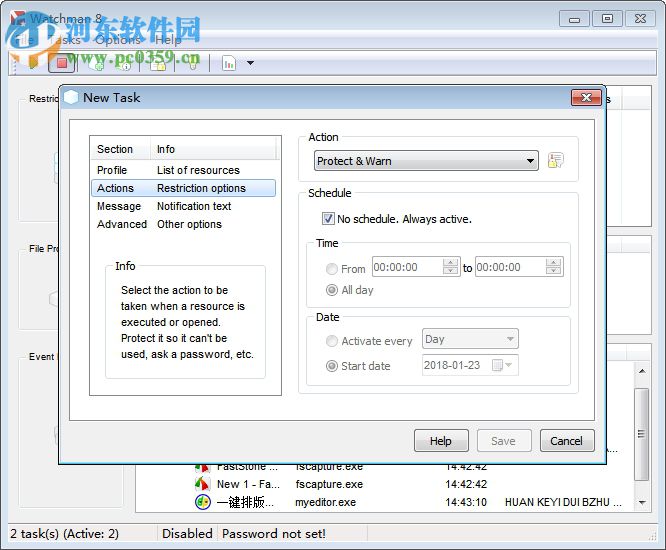
Task: Close the New Task dialog
Action: pyautogui.click(x=586, y=98)
